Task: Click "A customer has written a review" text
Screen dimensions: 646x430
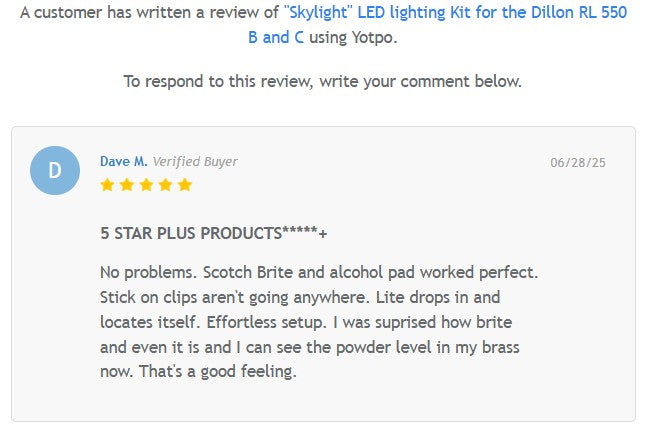Action: (150, 16)
